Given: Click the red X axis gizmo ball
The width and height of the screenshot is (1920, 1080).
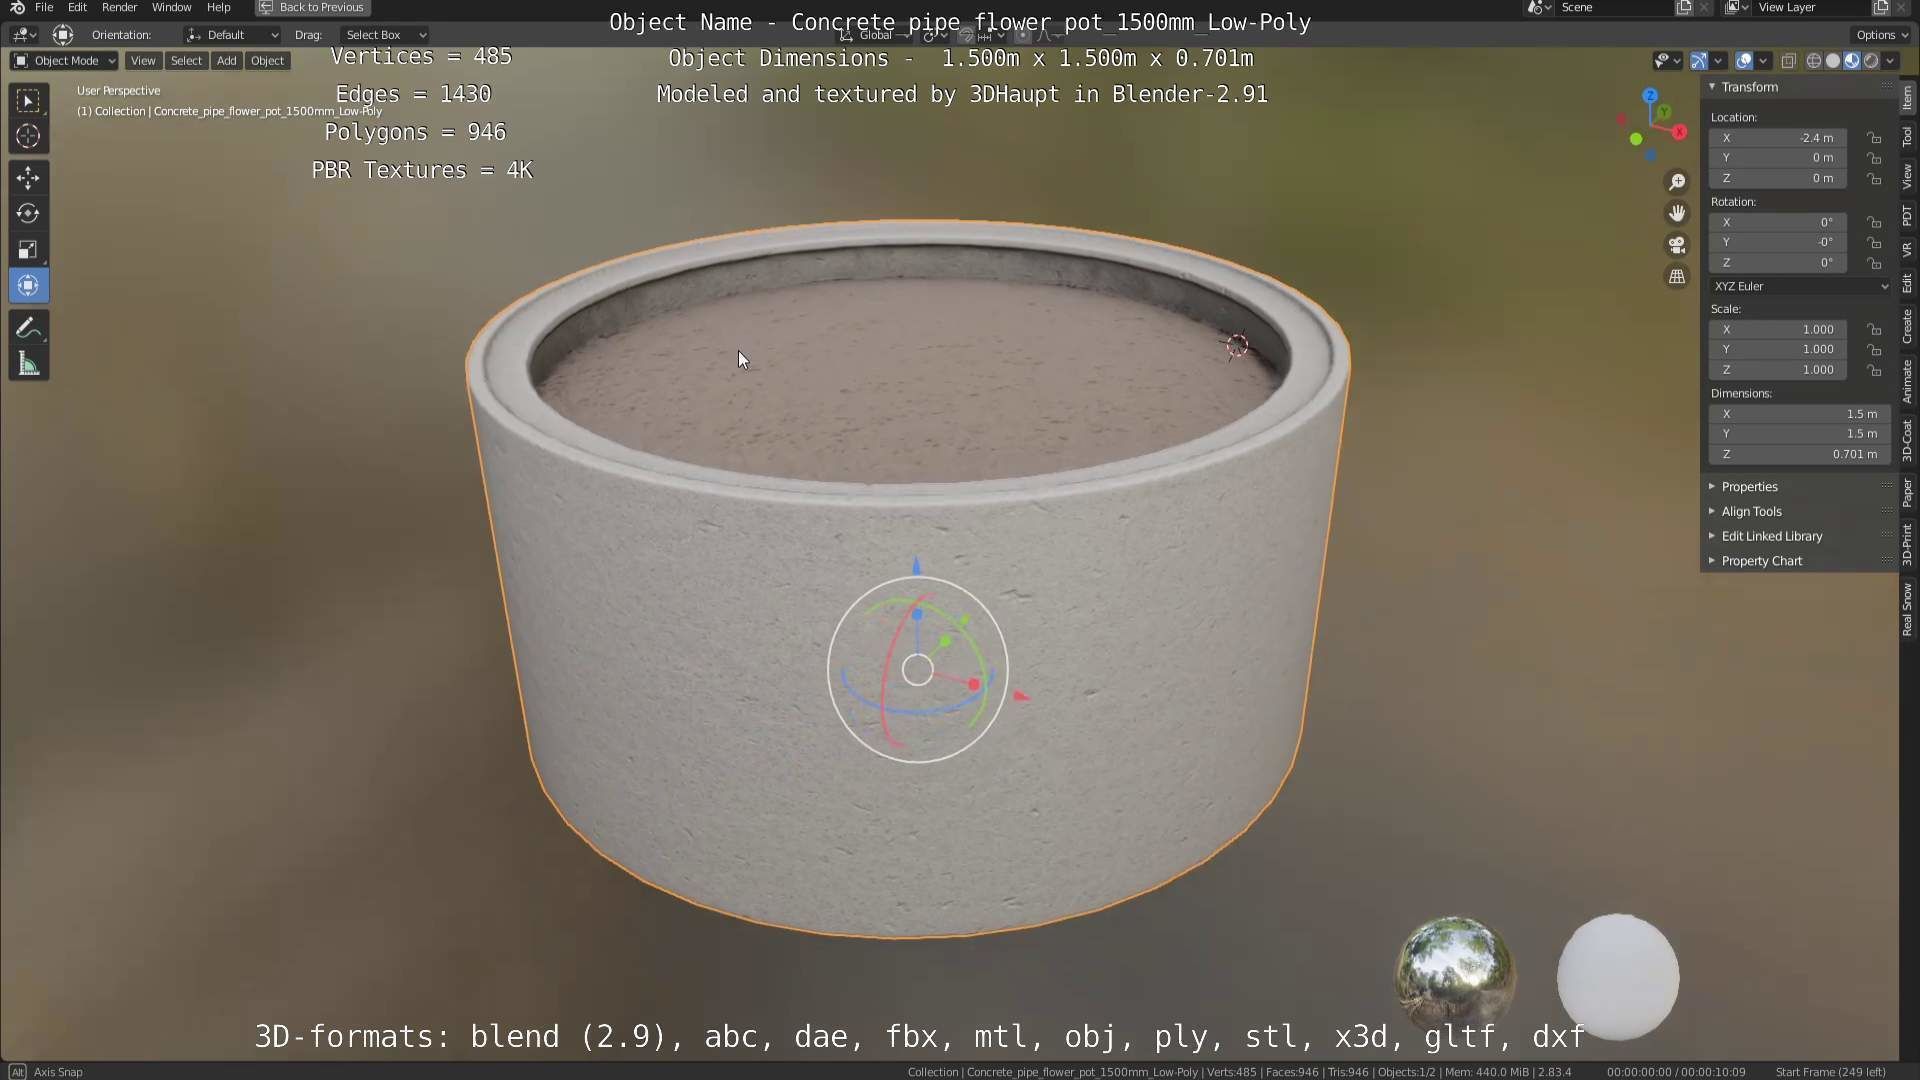Looking at the screenshot, I should 1680,132.
